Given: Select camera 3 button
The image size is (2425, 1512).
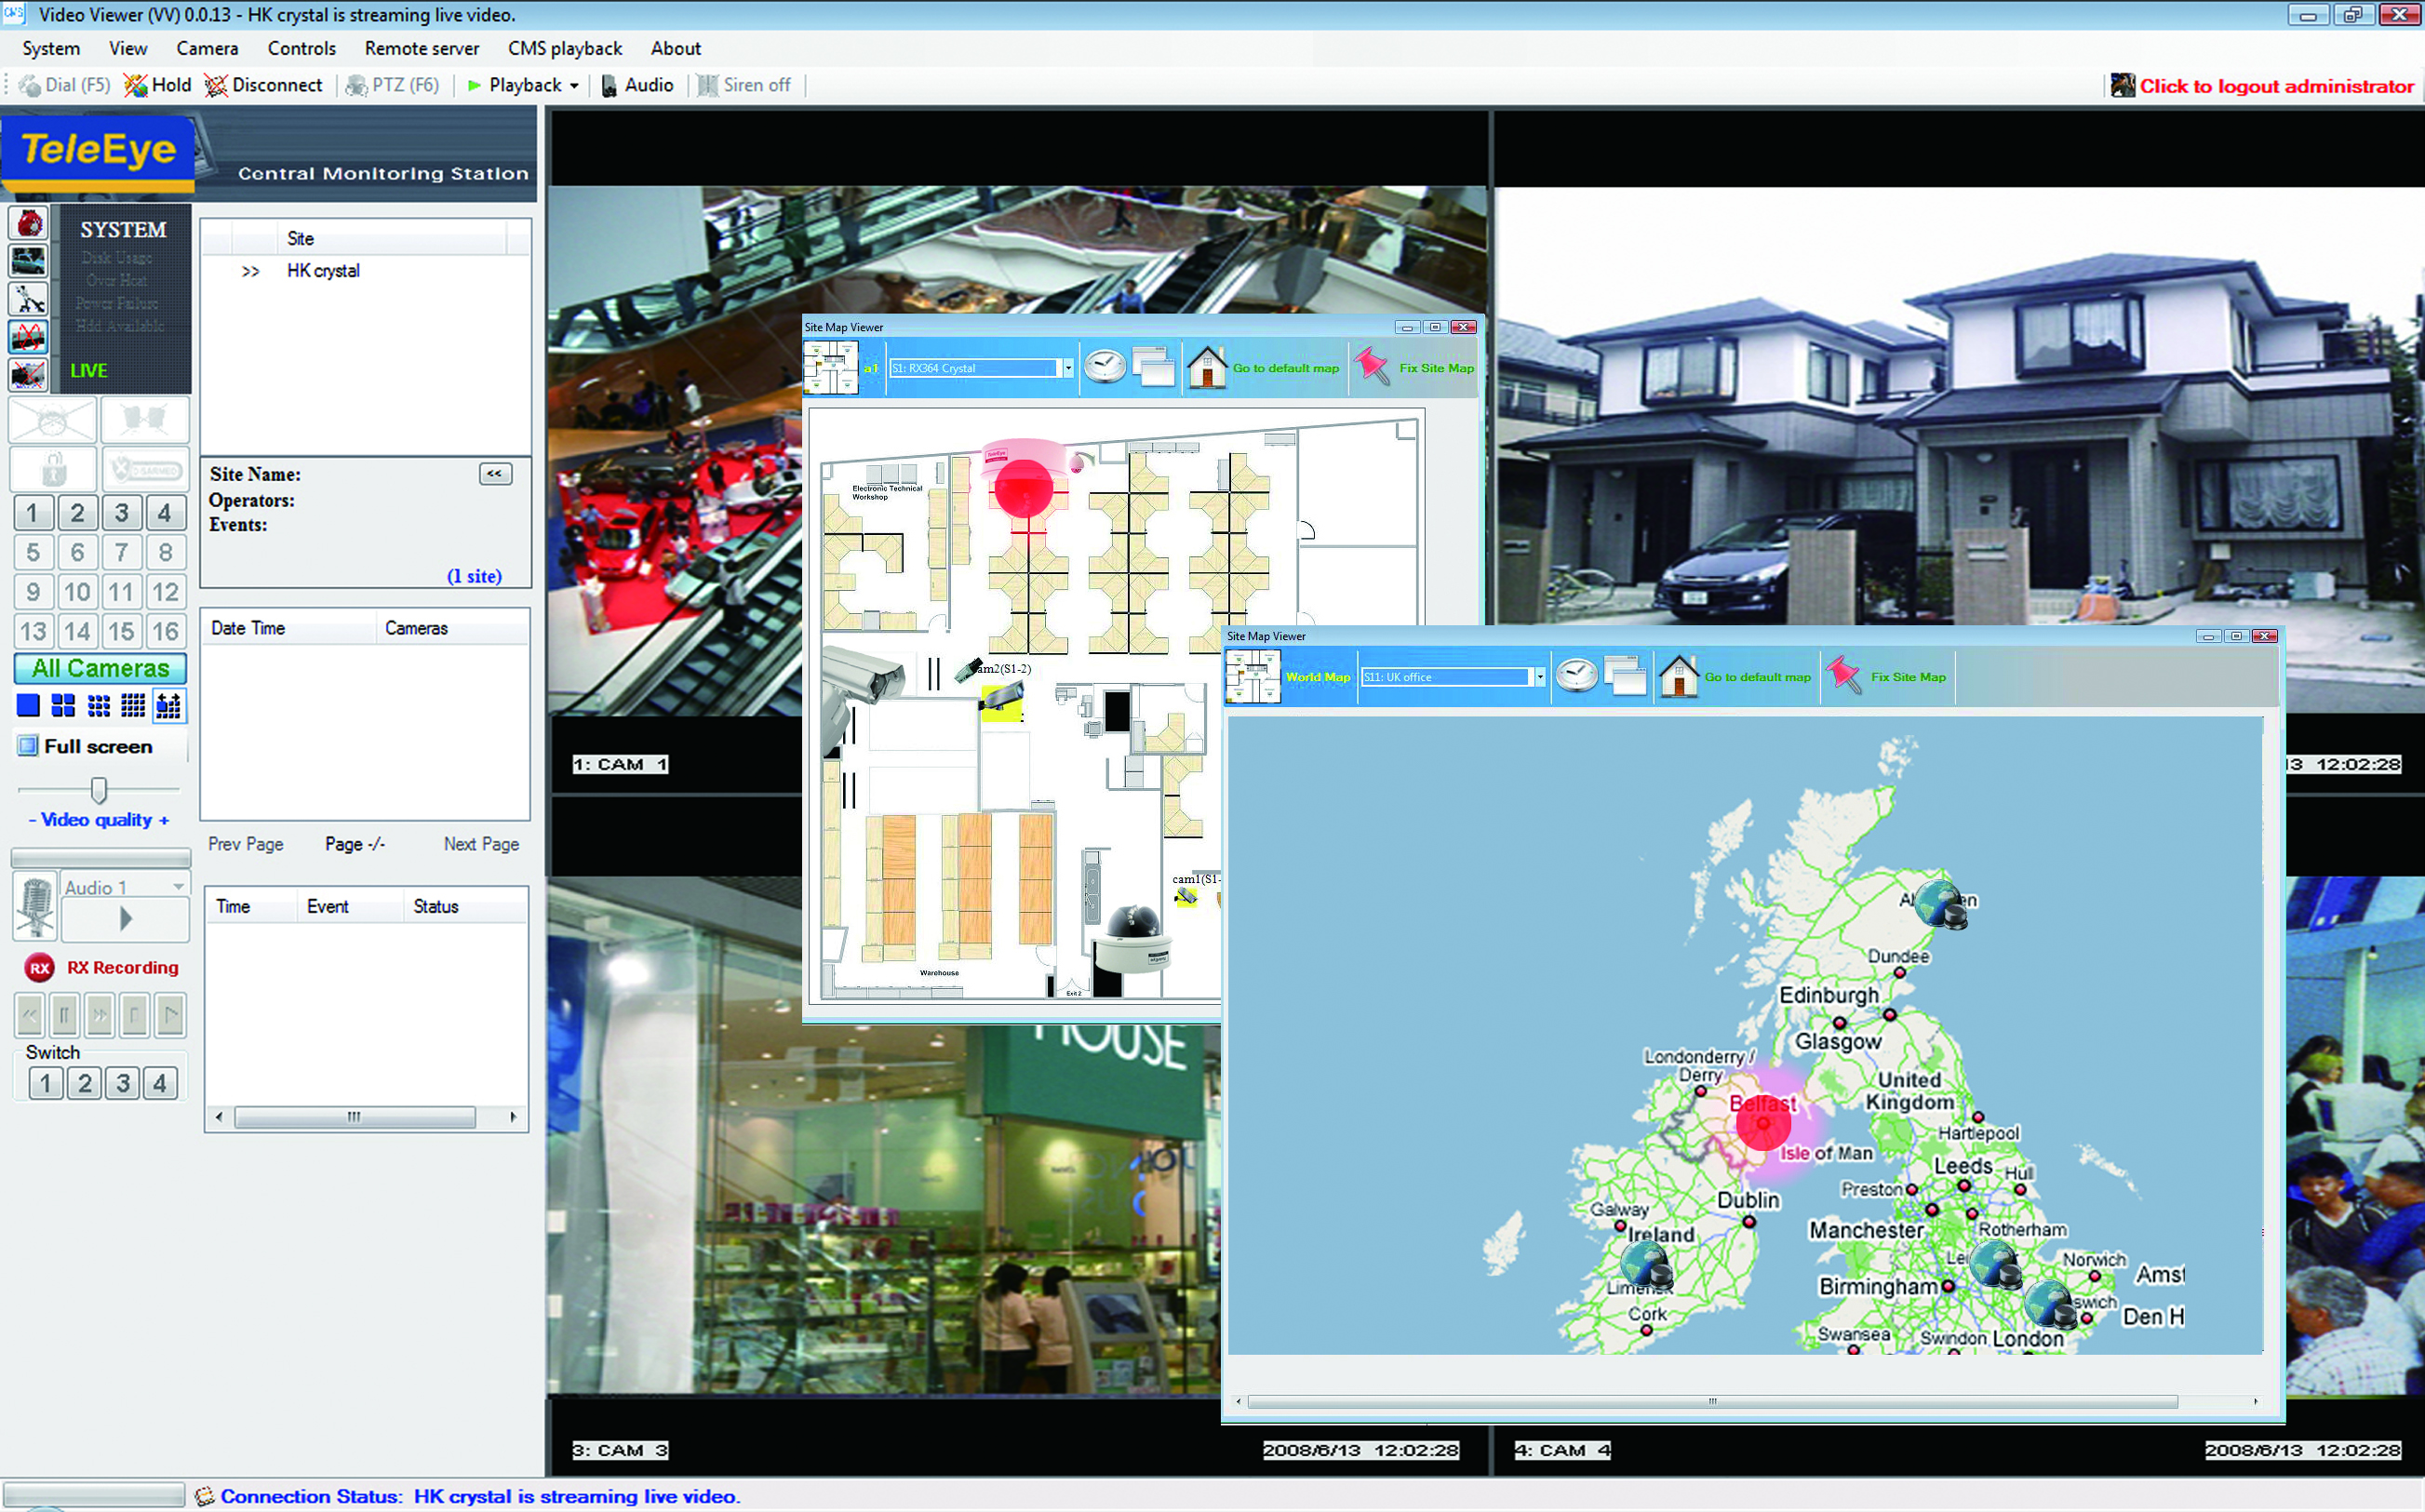Looking at the screenshot, I should 121,513.
